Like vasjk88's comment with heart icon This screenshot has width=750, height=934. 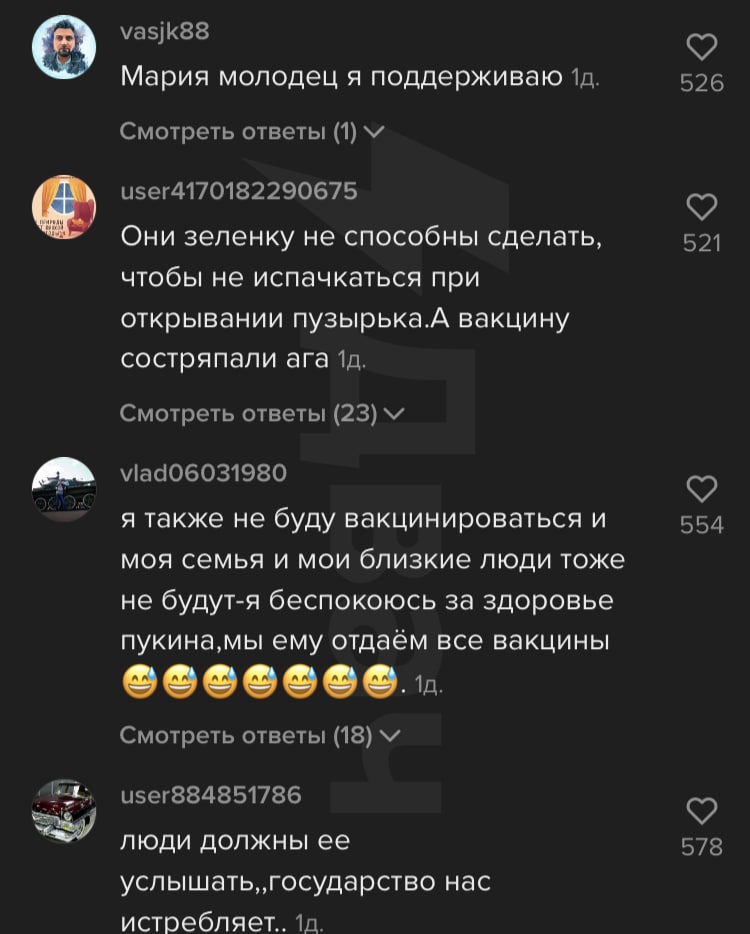702,47
